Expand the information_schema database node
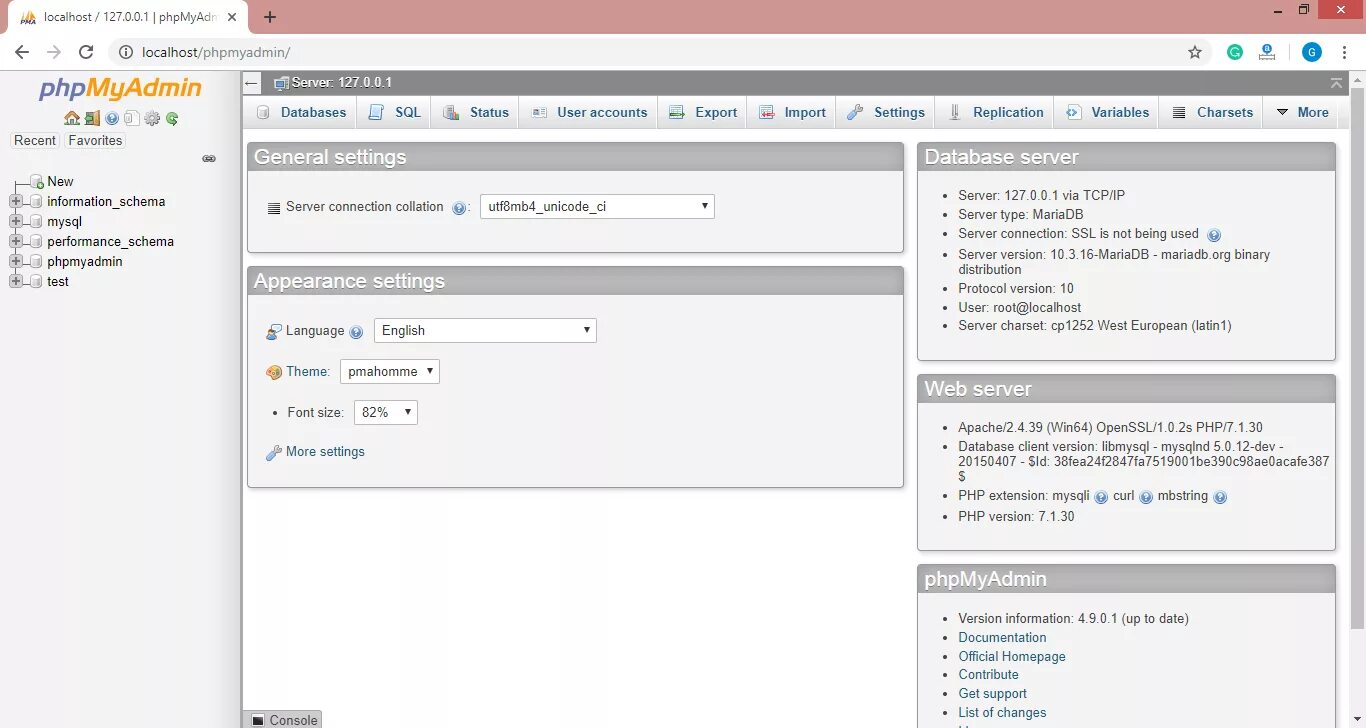1366x728 pixels. tap(15, 201)
